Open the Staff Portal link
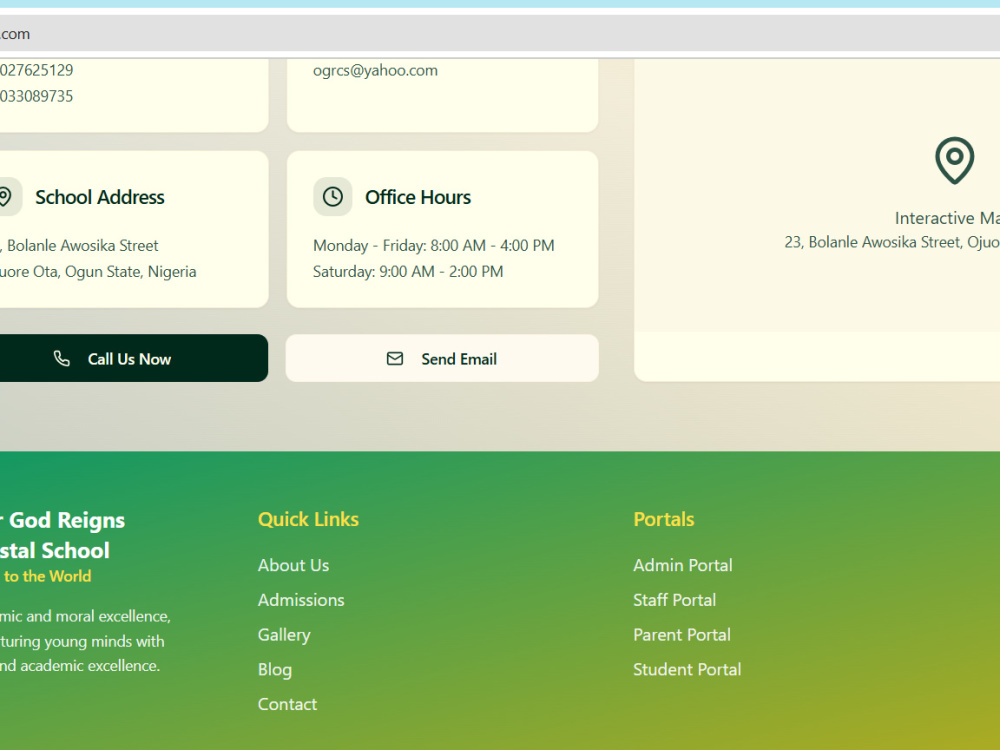1000x750 pixels. pyautogui.click(x=674, y=600)
